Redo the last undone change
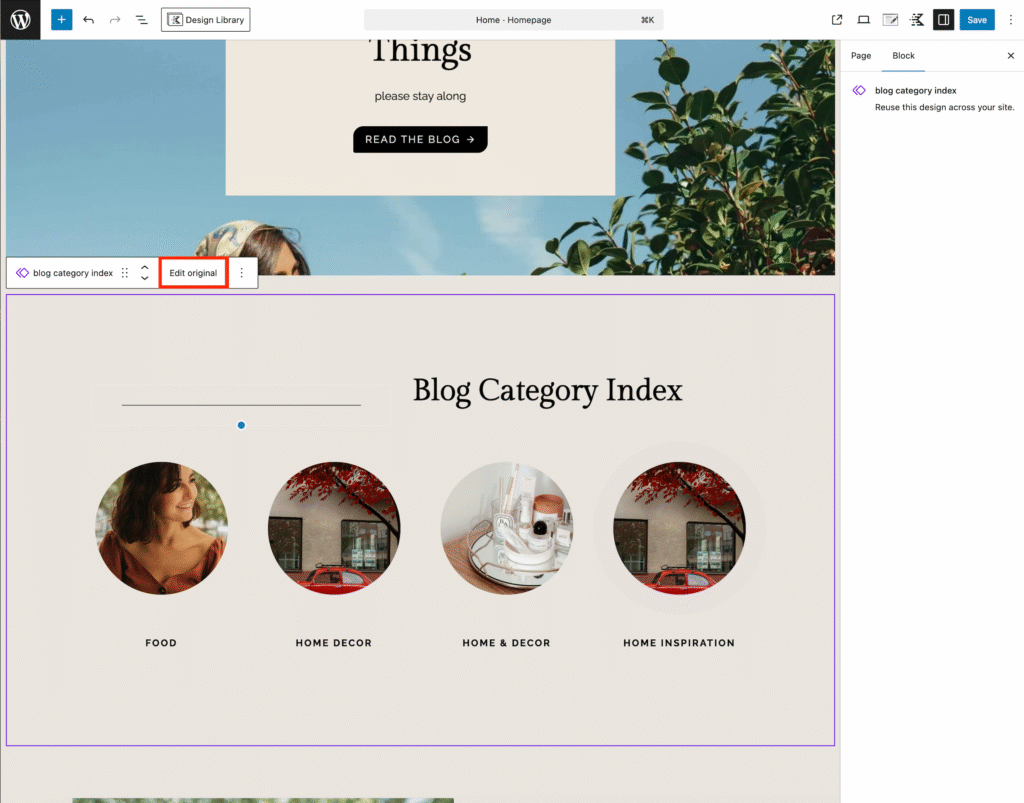Viewport: 1024px width, 803px height. pos(115,20)
